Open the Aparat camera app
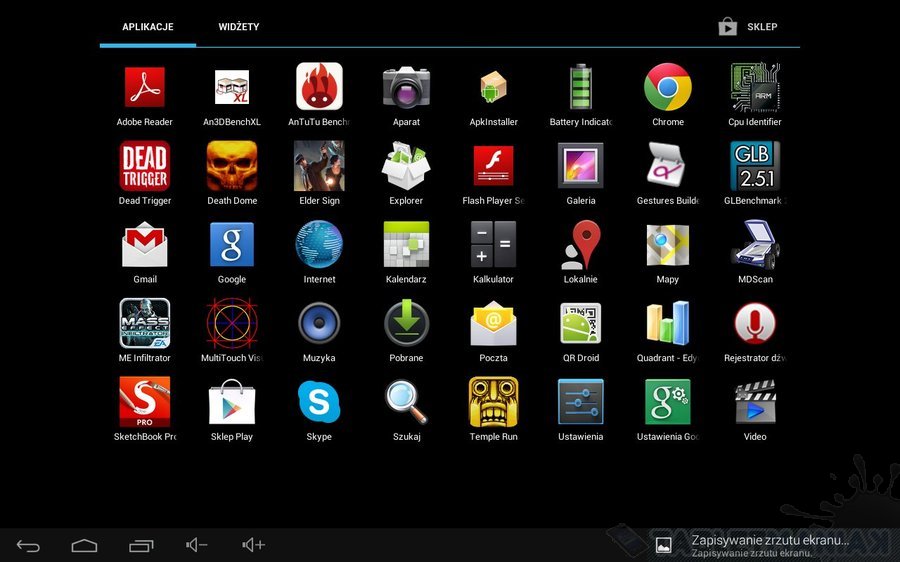This screenshot has width=900, height=562. [406, 87]
